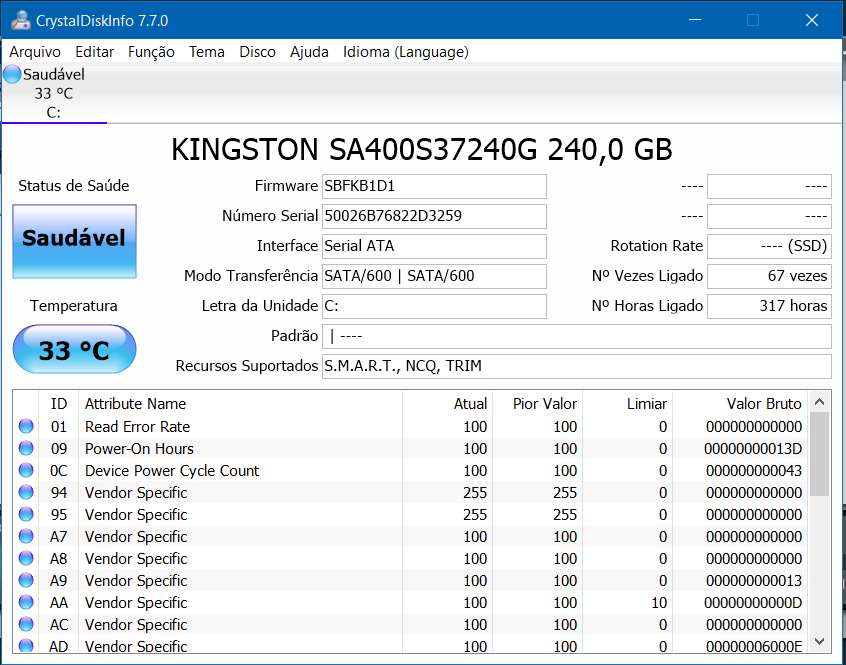Click the status orb for attribute A7
The height and width of the screenshot is (665, 846).
click(x=26, y=536)
